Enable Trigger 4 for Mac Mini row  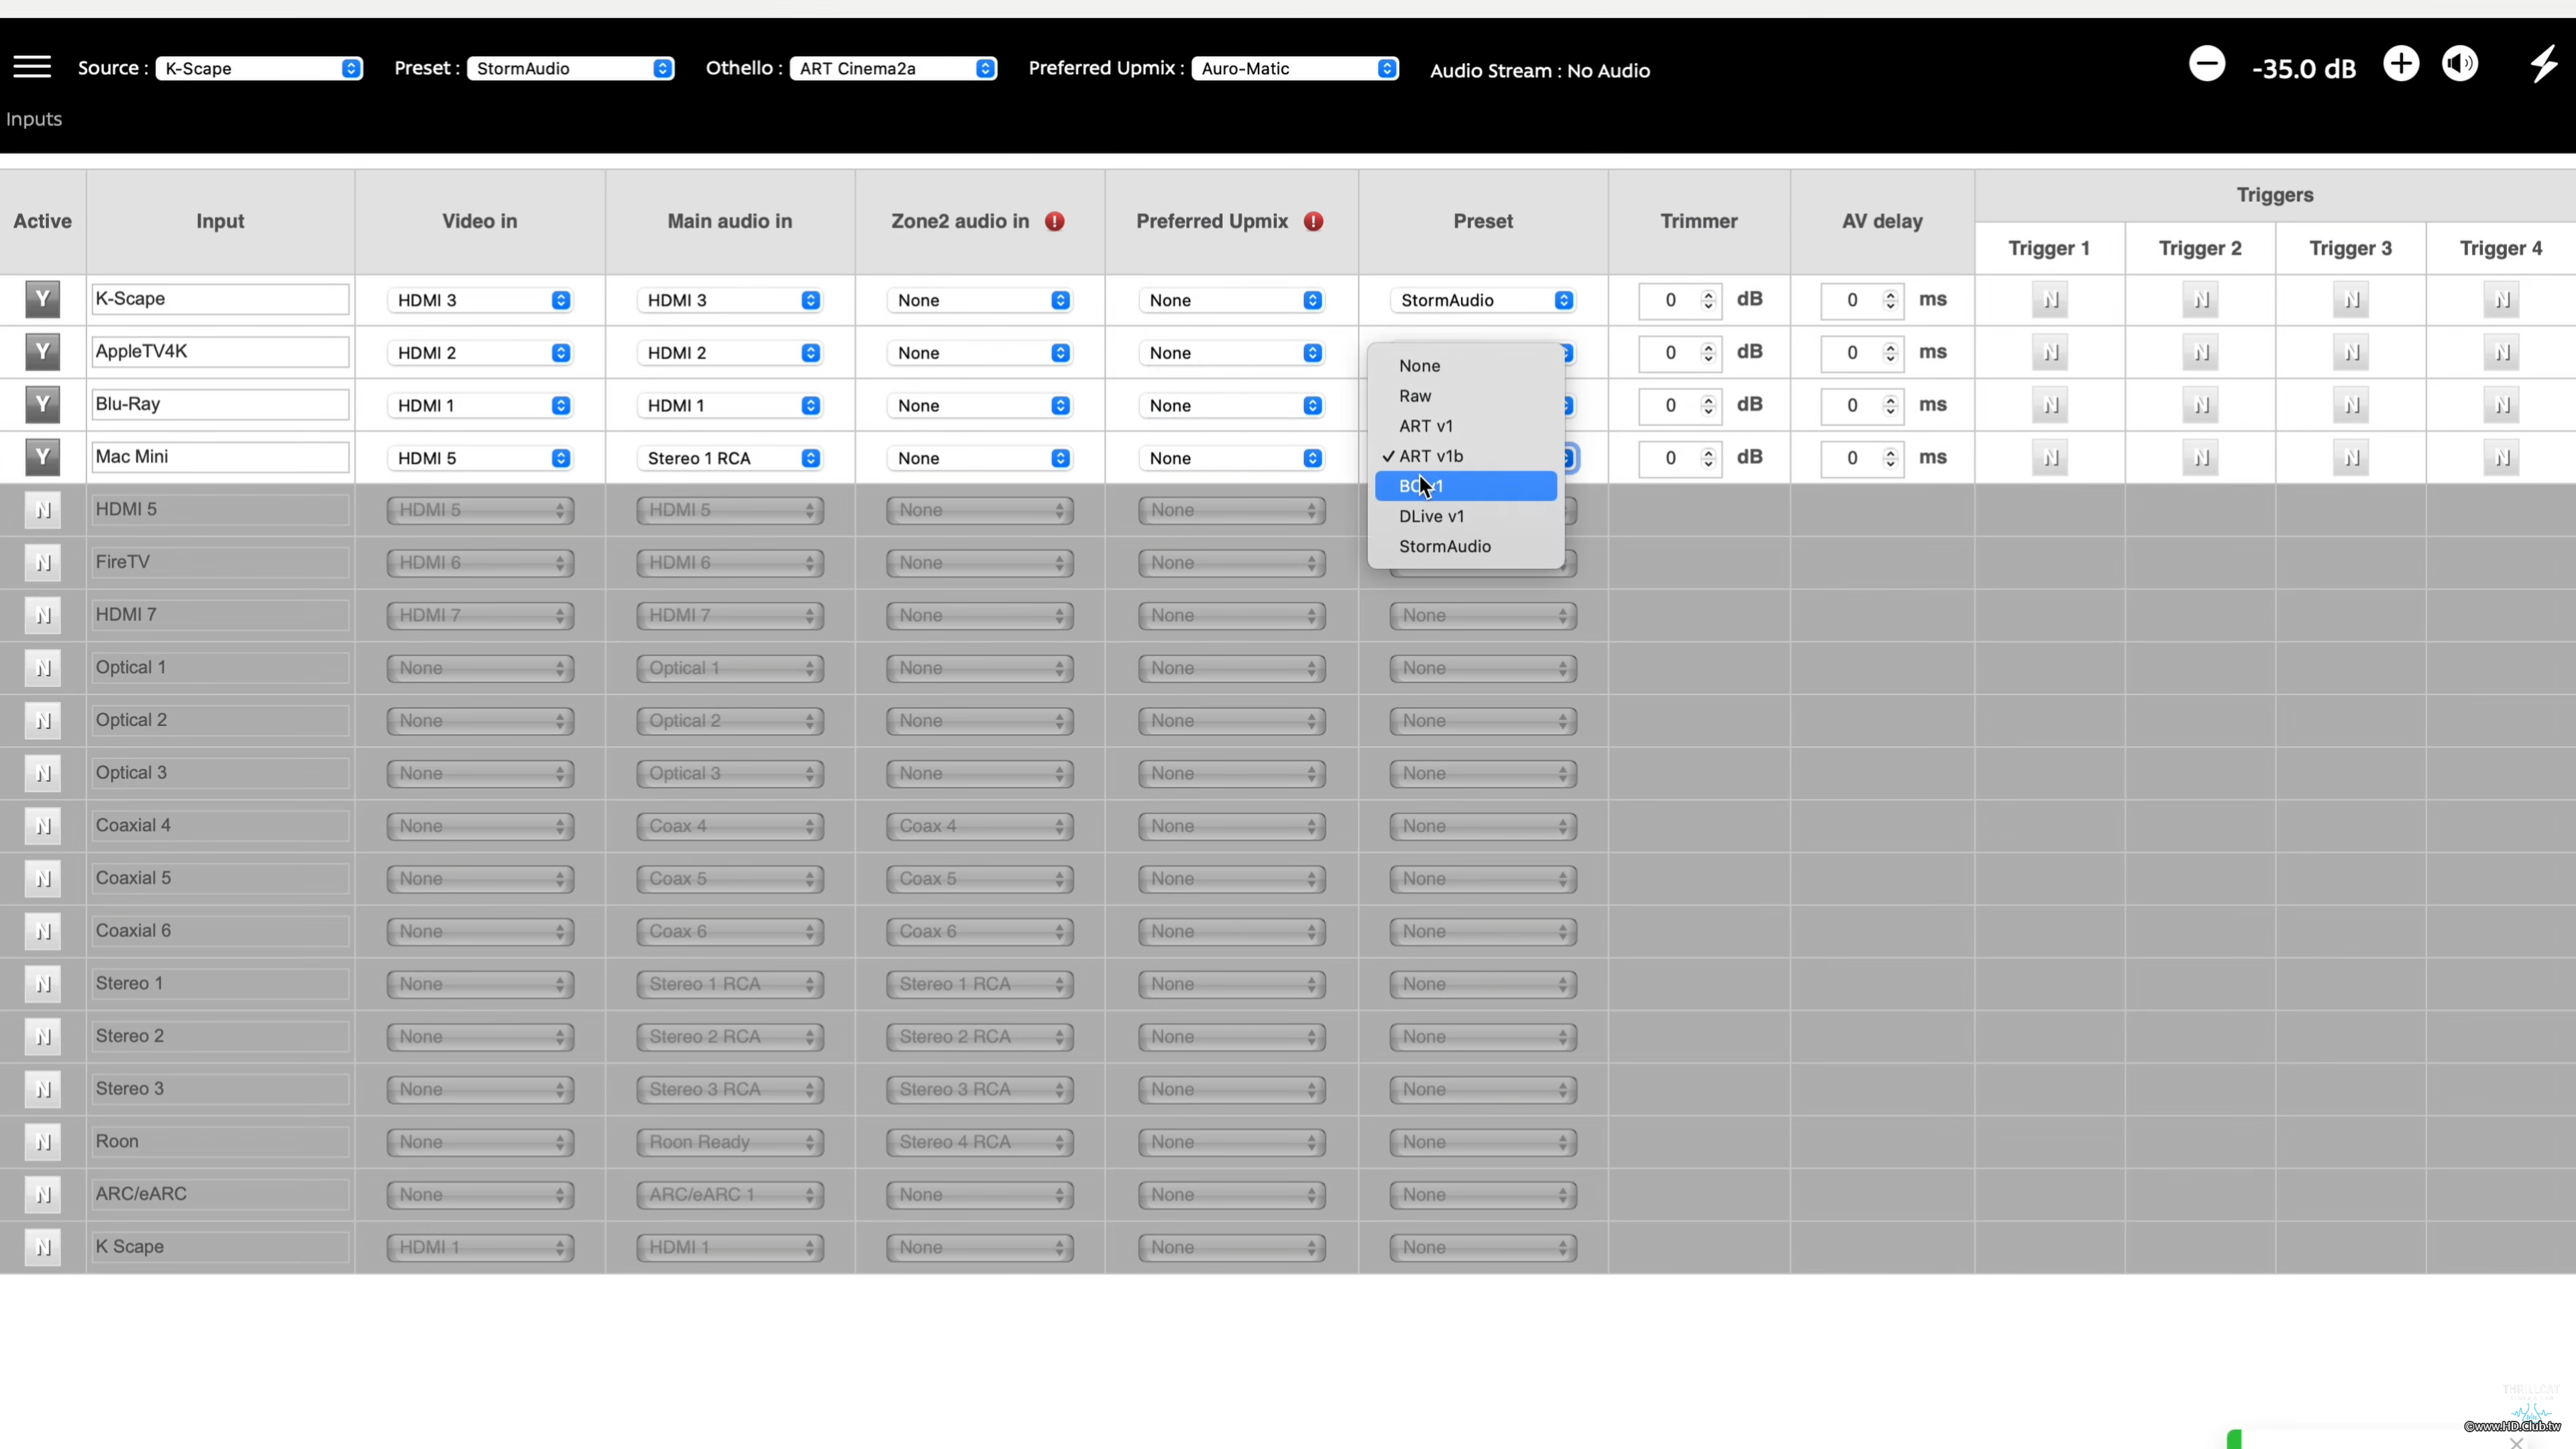click(2501, 458)
